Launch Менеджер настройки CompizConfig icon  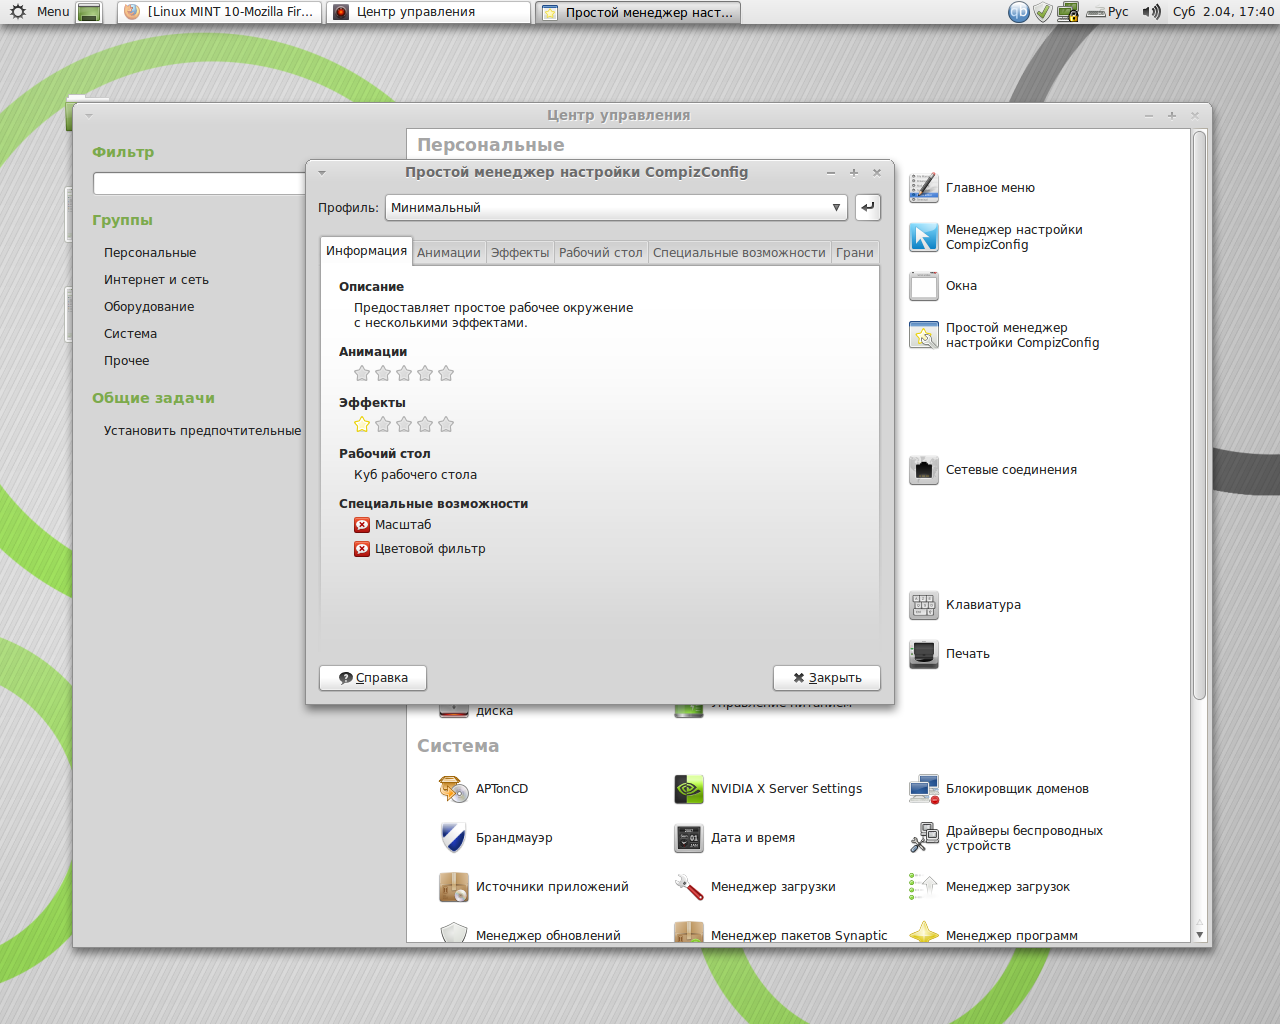tap(923, 237)
